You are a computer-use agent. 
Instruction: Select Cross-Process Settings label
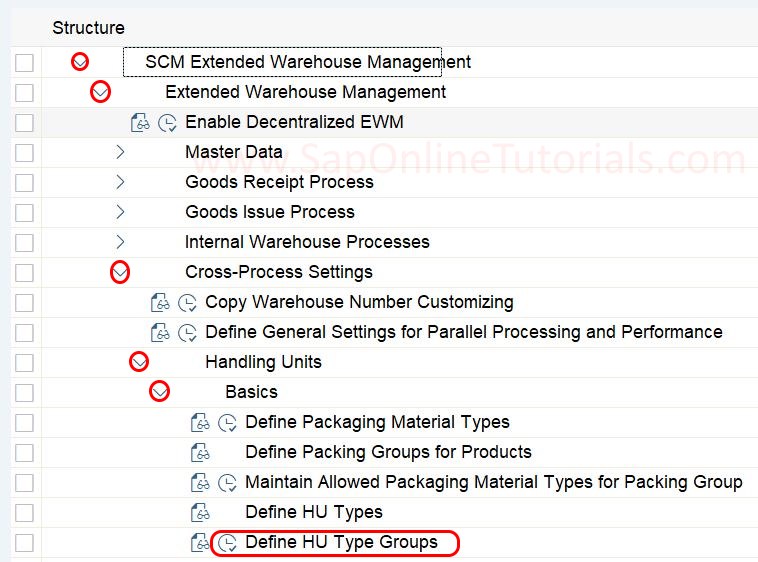click(279, 272)
